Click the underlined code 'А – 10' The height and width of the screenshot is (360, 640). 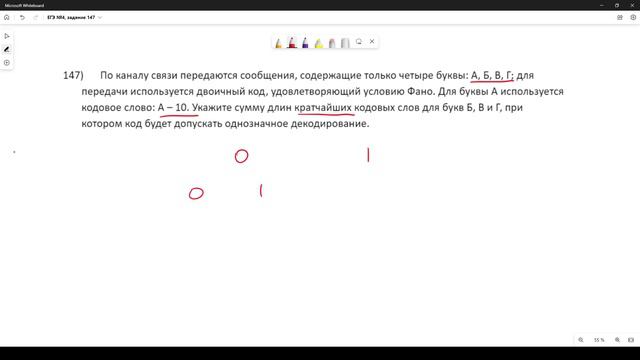coord(173,108)
